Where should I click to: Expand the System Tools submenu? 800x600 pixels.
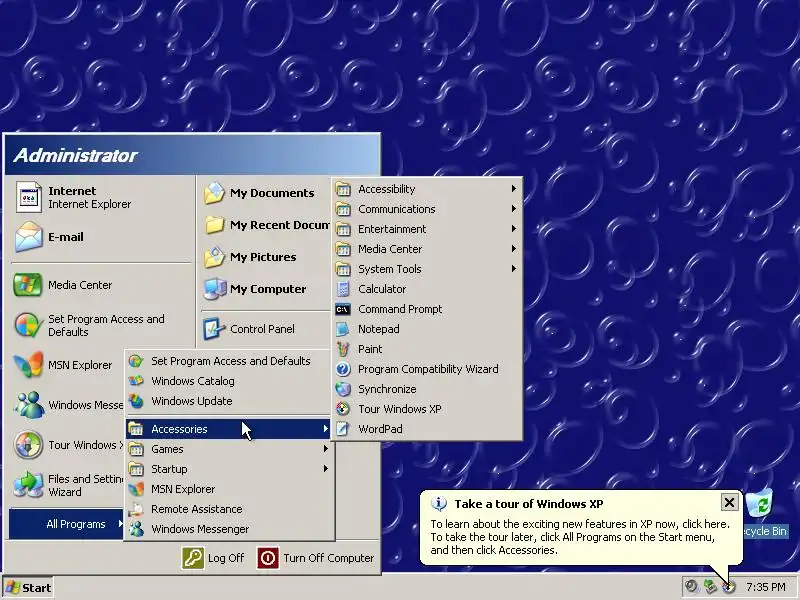(427, 269)
